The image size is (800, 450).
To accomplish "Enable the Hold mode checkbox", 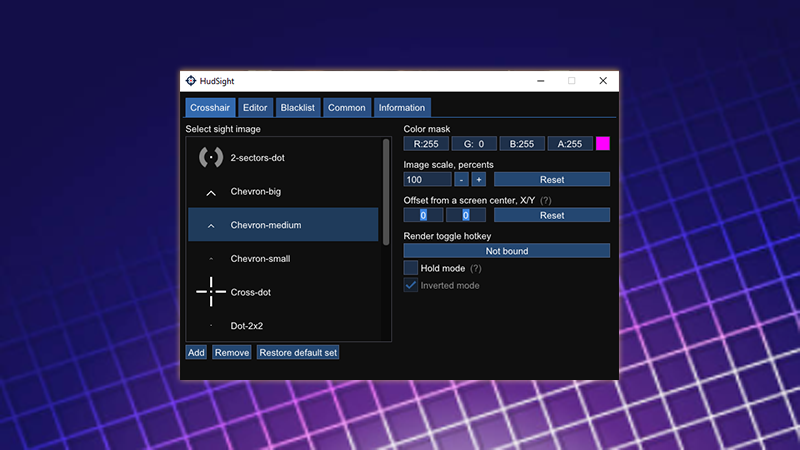I will [410, 268].
